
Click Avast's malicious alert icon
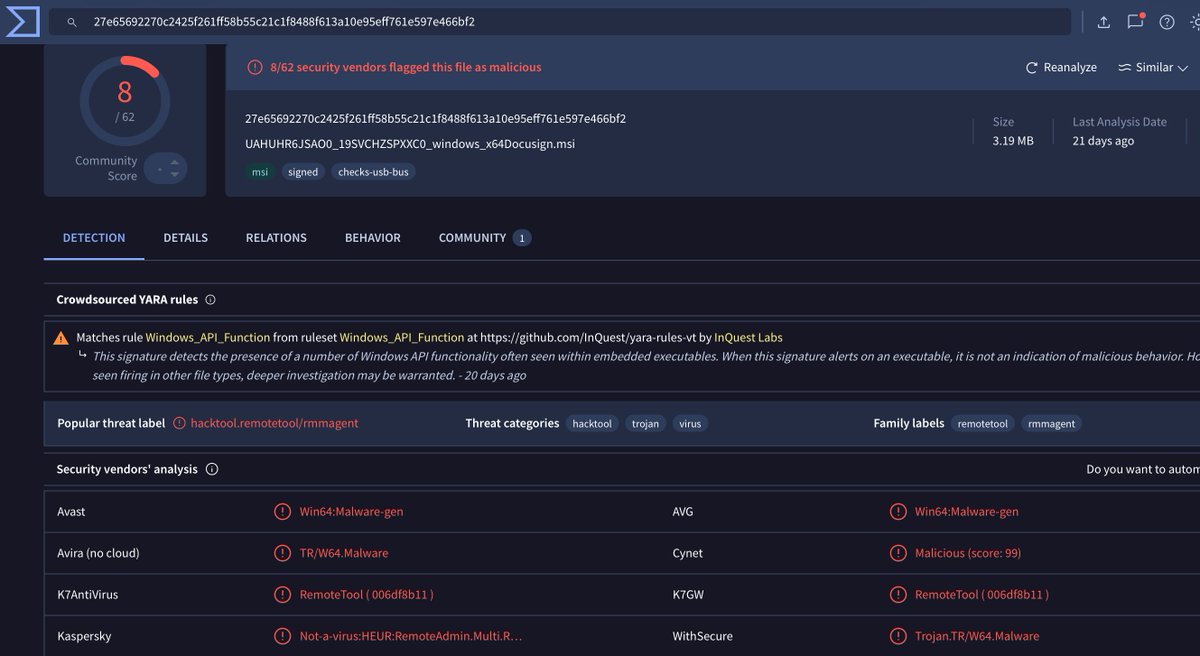(283, 512)
